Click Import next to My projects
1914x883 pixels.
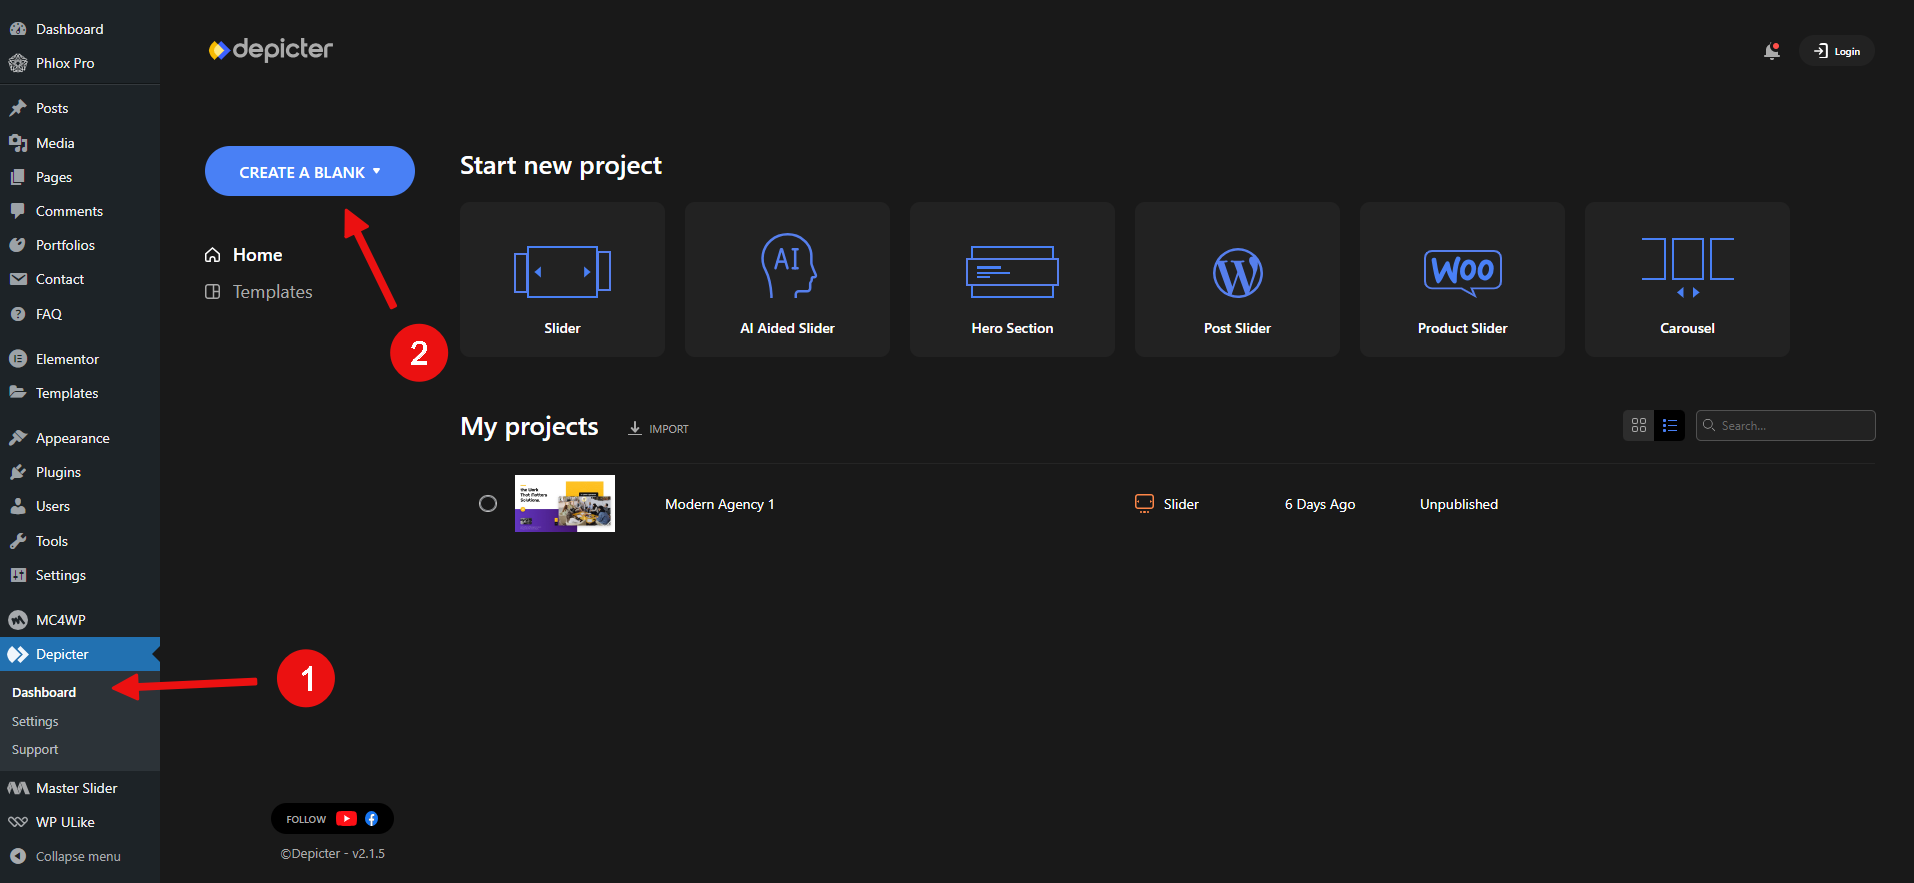(x=658, y=428)
